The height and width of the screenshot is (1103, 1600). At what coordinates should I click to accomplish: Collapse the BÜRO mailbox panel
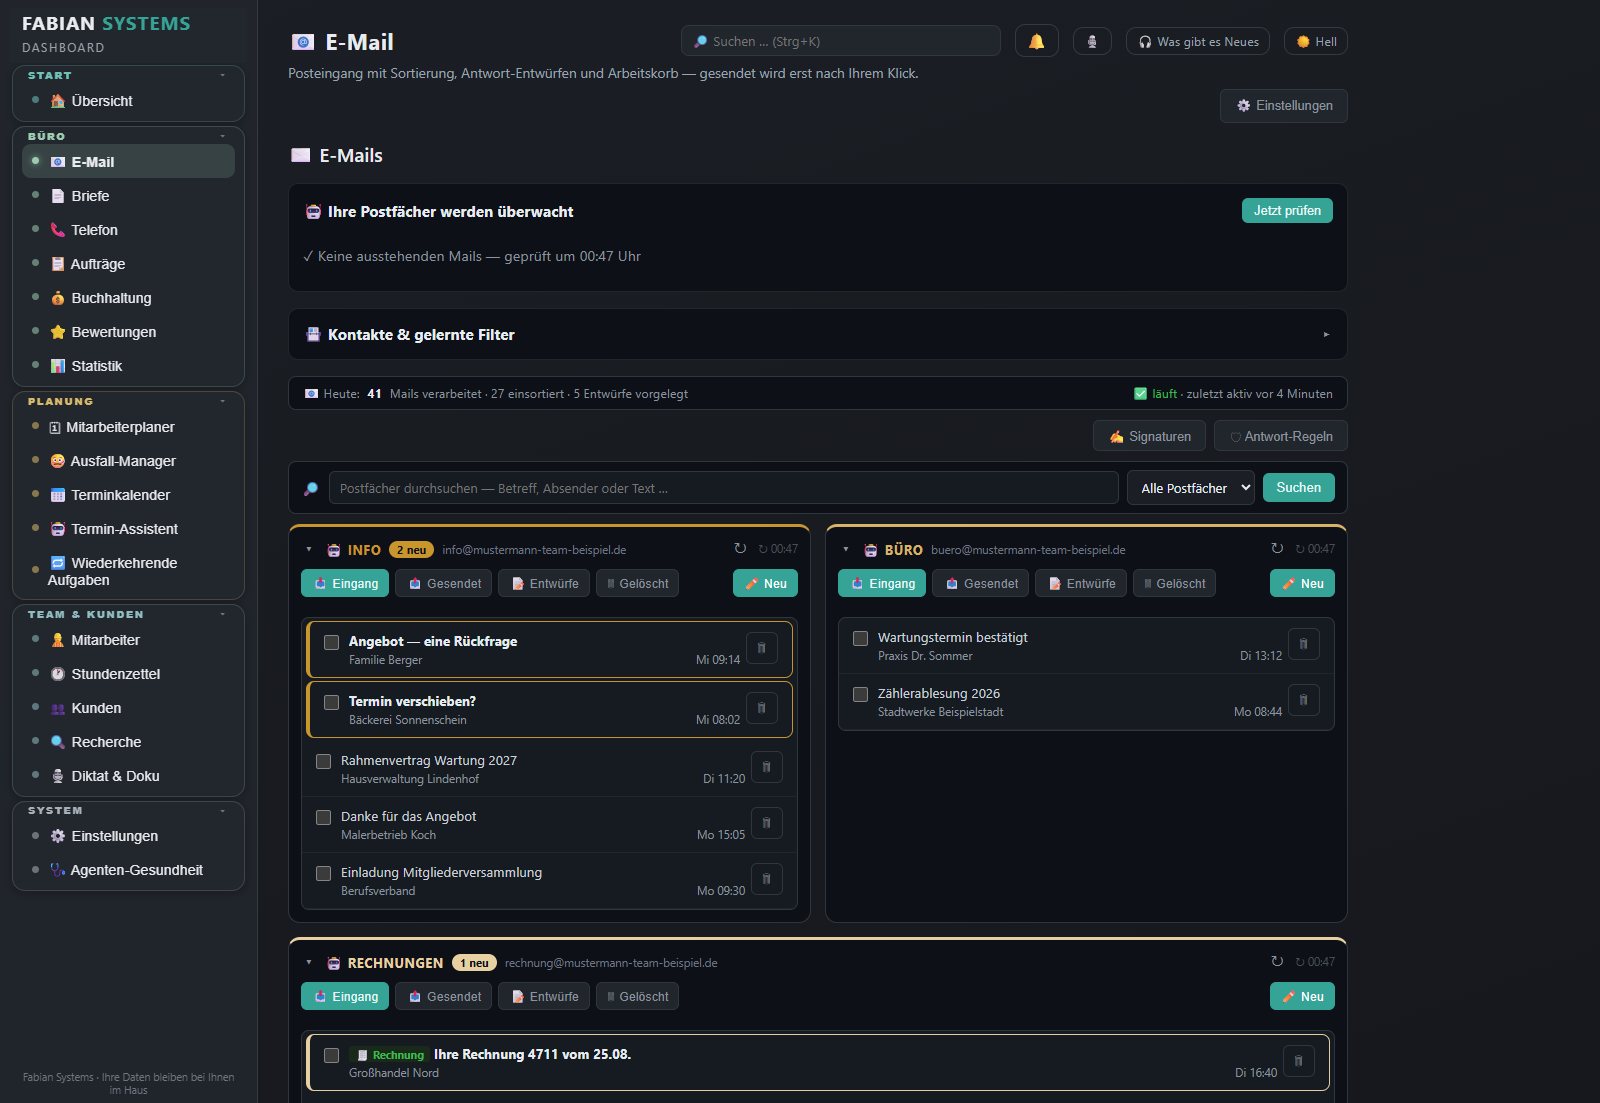(846, 549)
